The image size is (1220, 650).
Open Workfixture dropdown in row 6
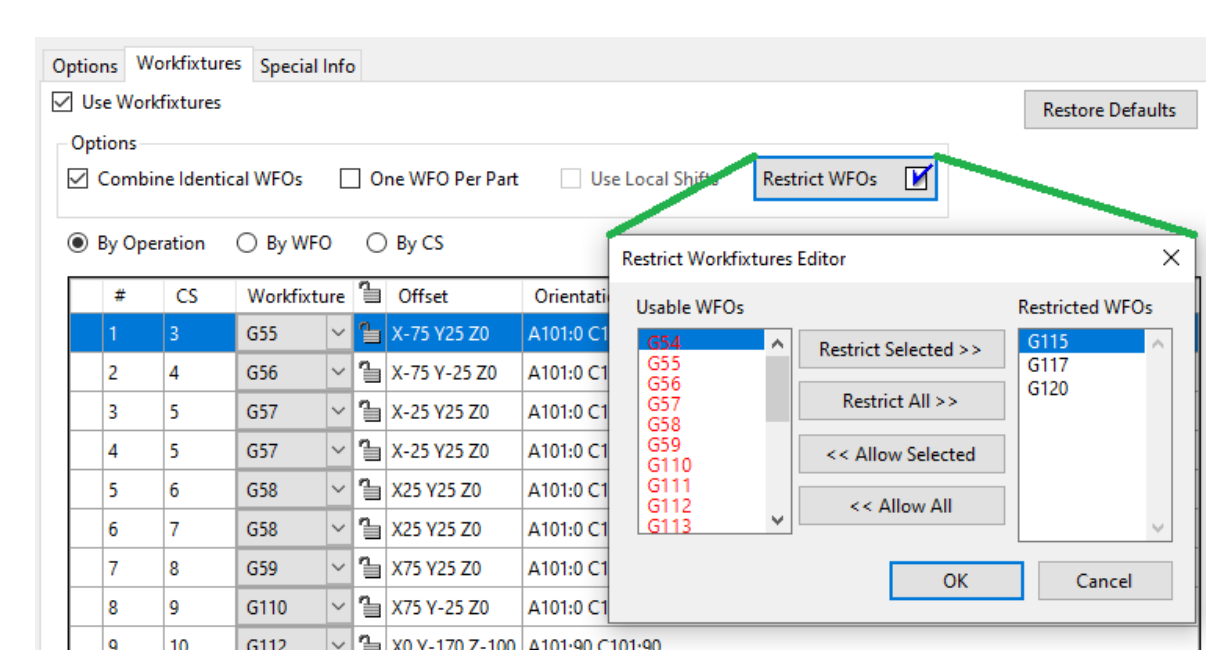(338, 529)
